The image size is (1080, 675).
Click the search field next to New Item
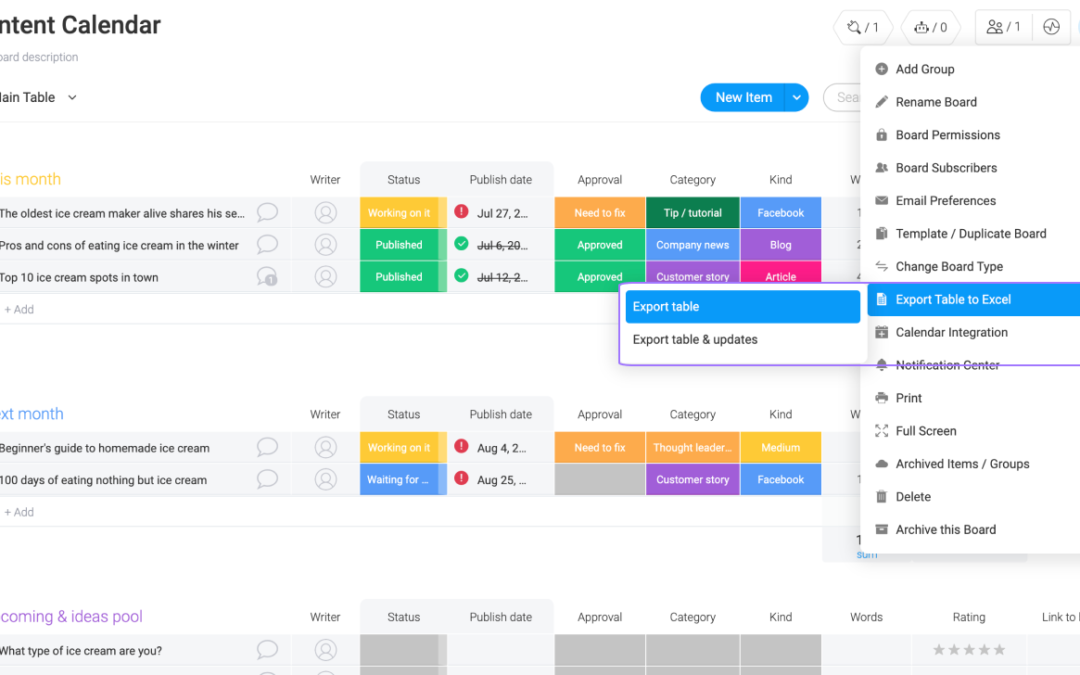tap(843, 98)
